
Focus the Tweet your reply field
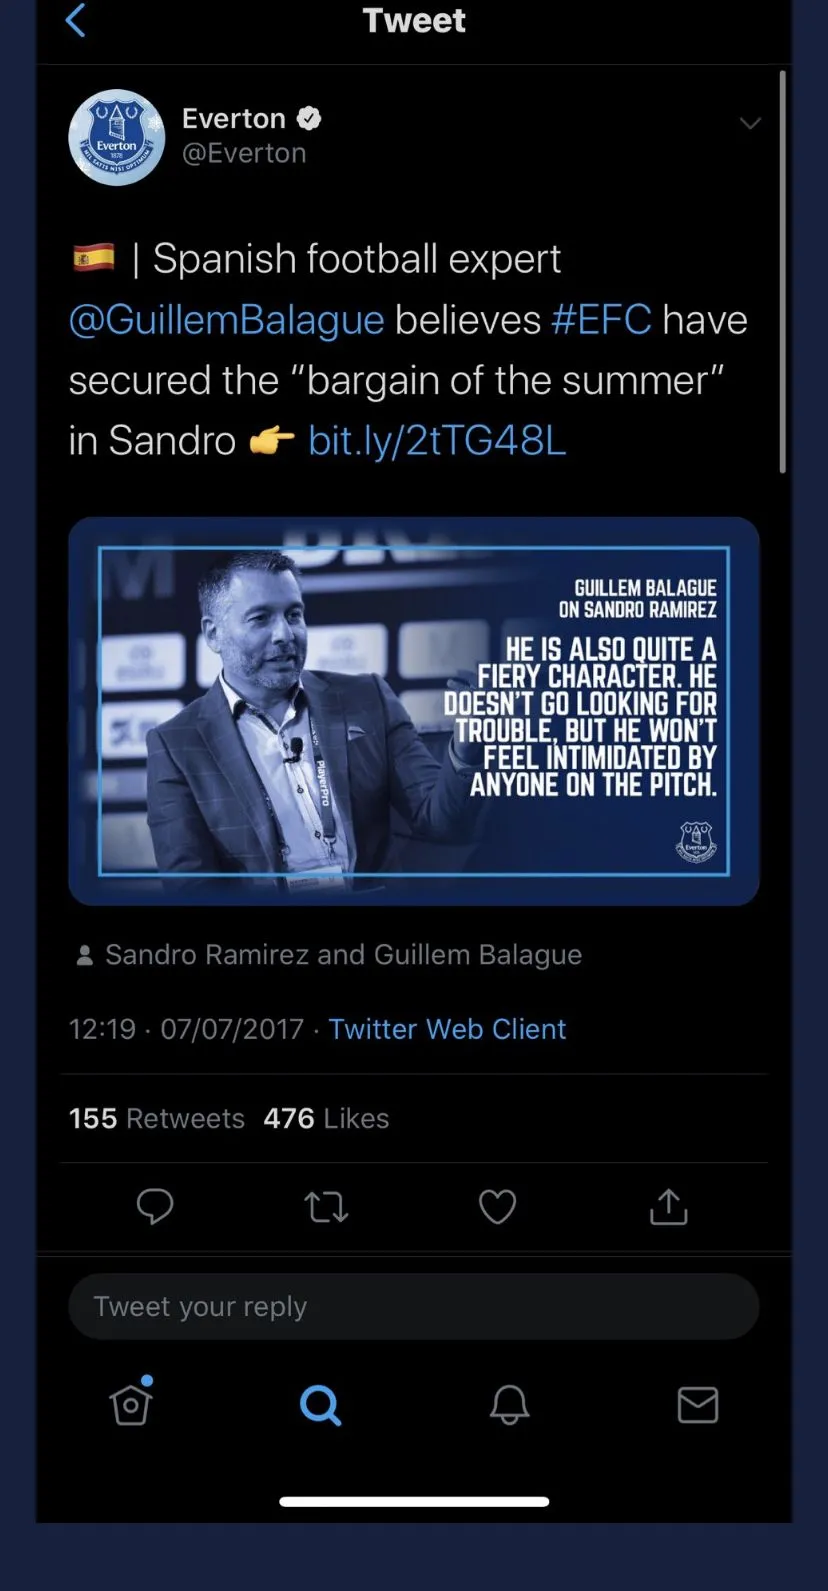[x=414, y=1306]
